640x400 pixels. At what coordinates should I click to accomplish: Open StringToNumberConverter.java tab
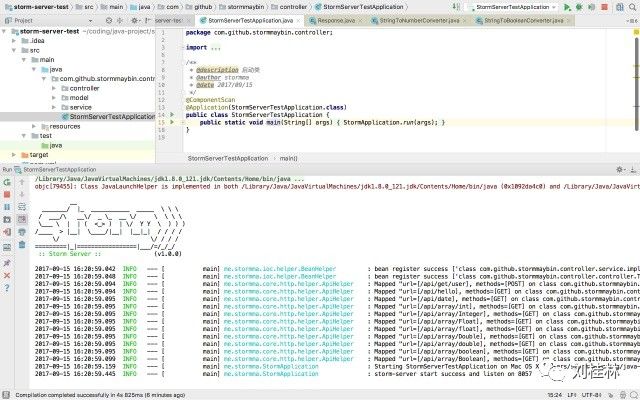[x=419, y=20]
